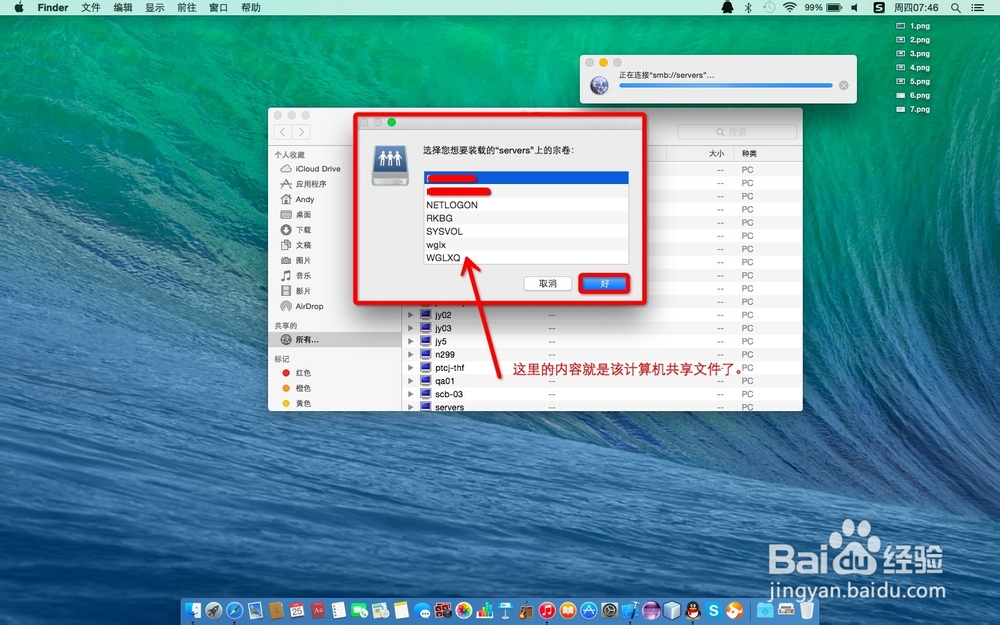Screen dimensions: 1000x625
Task: Expand the jy5 computer row
Action: tap(411, 341)
